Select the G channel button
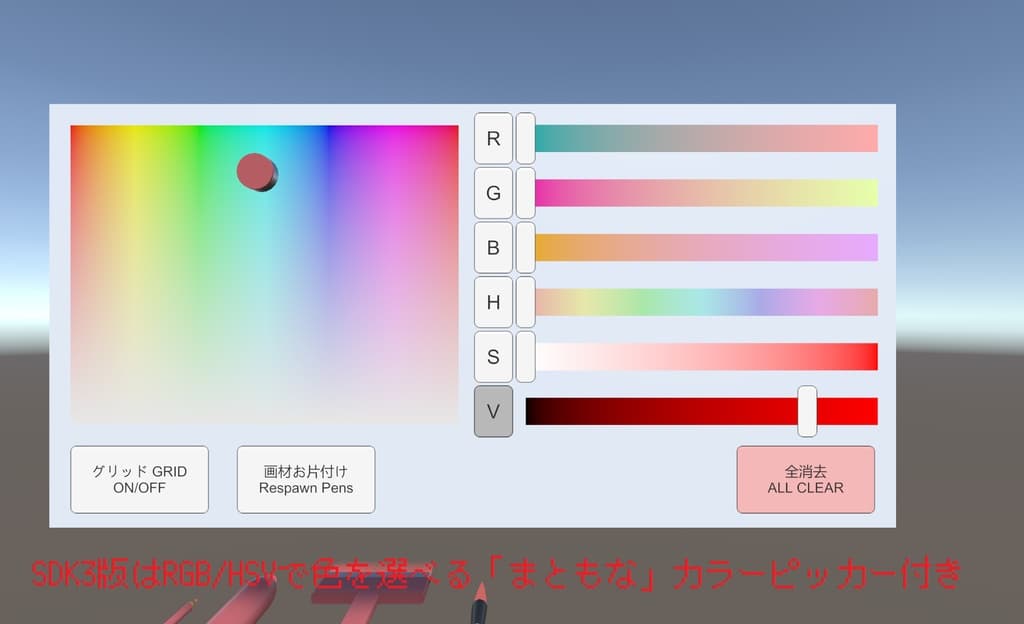This screenshot has width=1024, height=624. [x=492, y=193]
